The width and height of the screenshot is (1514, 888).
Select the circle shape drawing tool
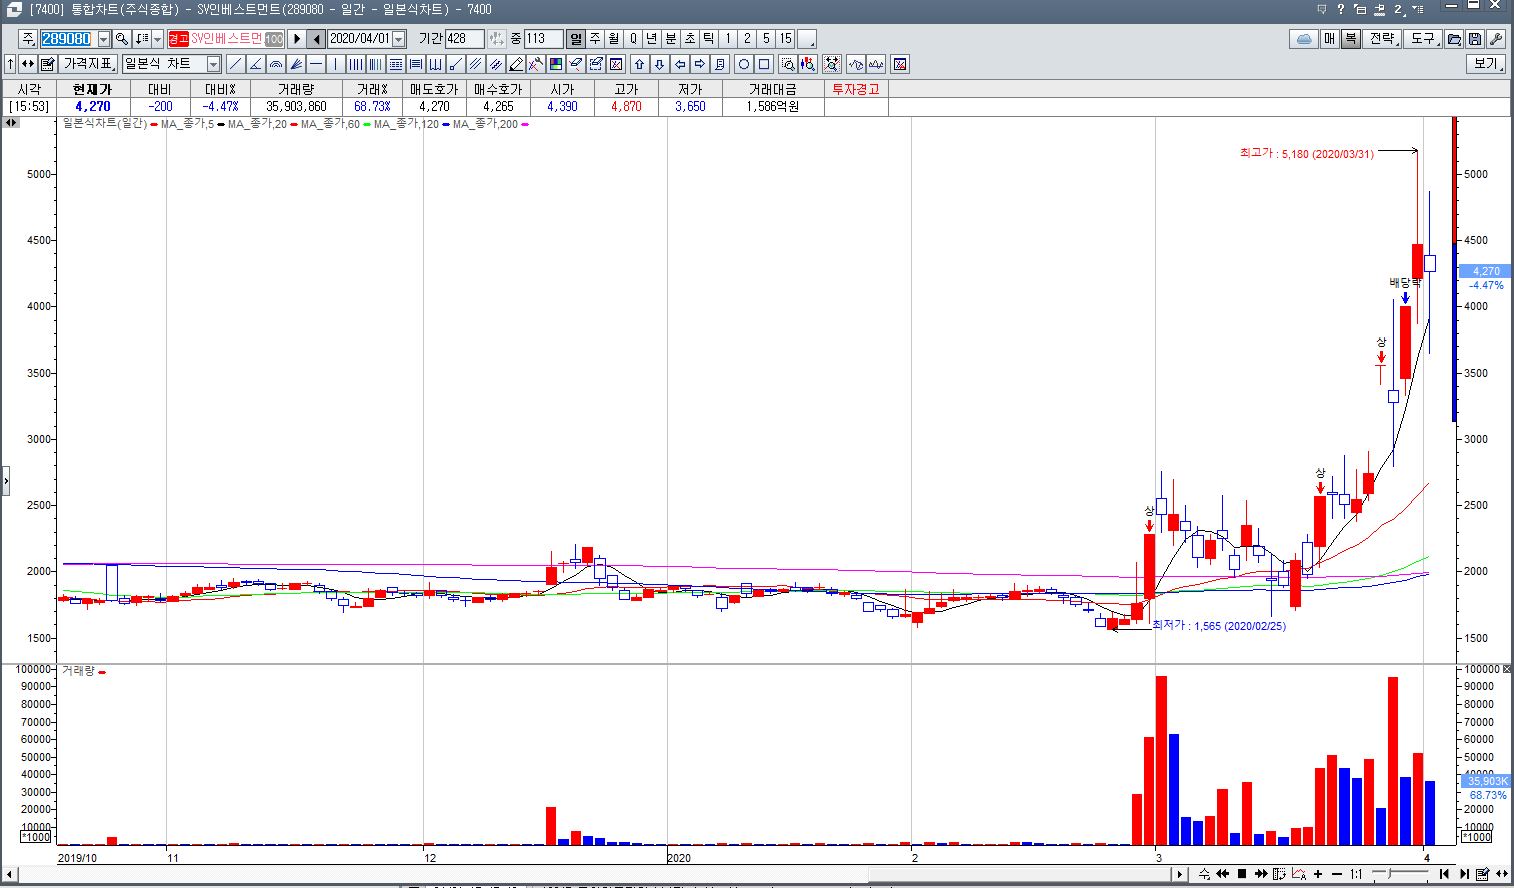(744, 64)
